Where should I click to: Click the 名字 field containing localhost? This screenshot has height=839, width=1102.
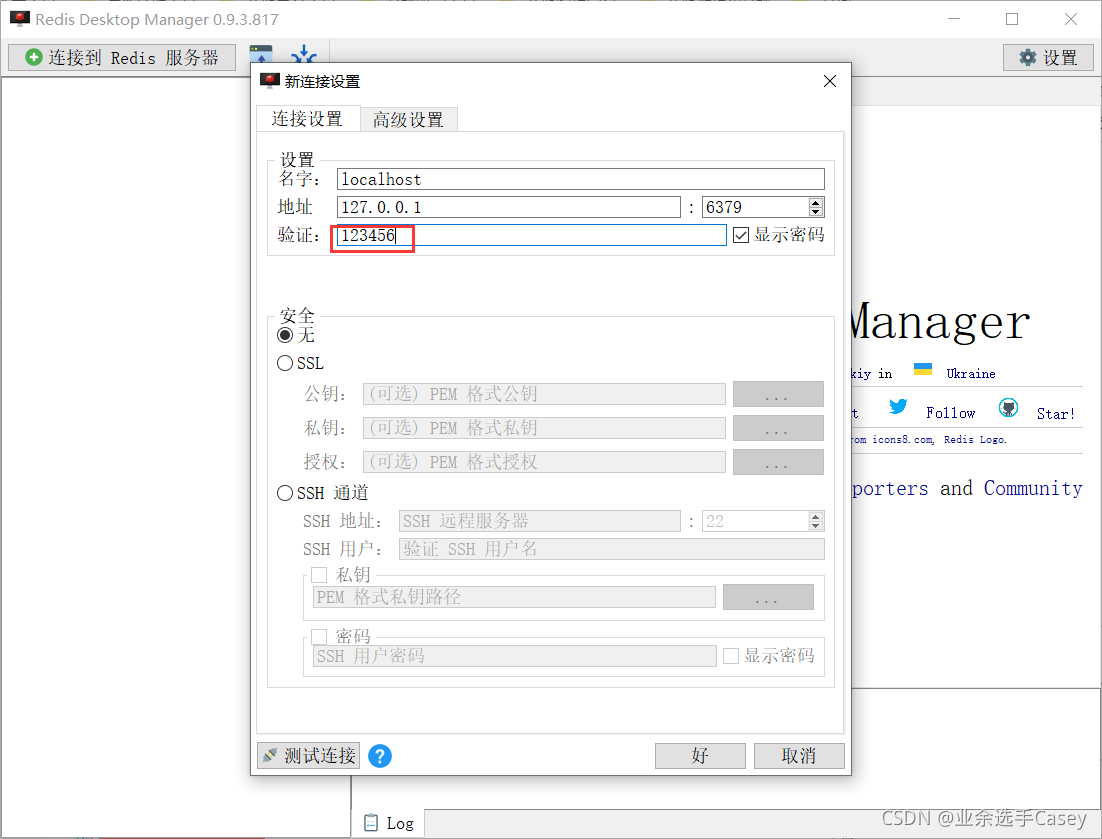tap(581, 179)
